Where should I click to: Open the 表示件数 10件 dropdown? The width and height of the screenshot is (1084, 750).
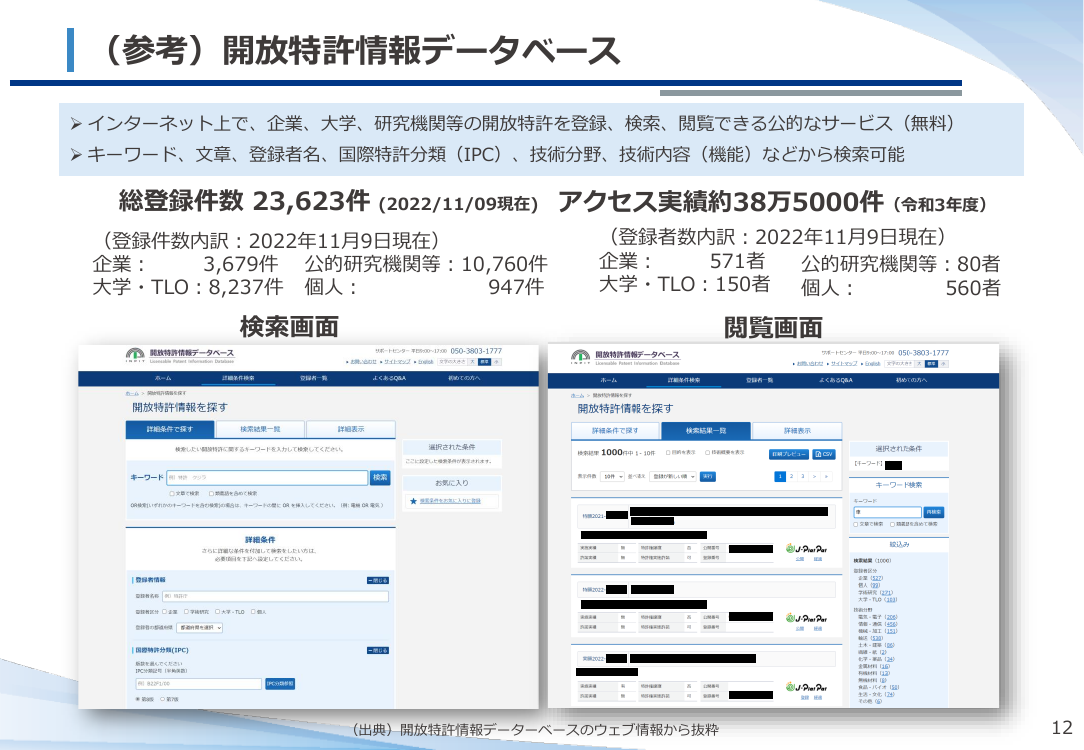(612, 476)
